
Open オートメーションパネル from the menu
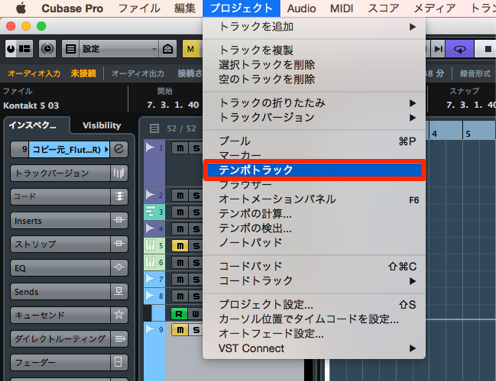tap(314, 199)
